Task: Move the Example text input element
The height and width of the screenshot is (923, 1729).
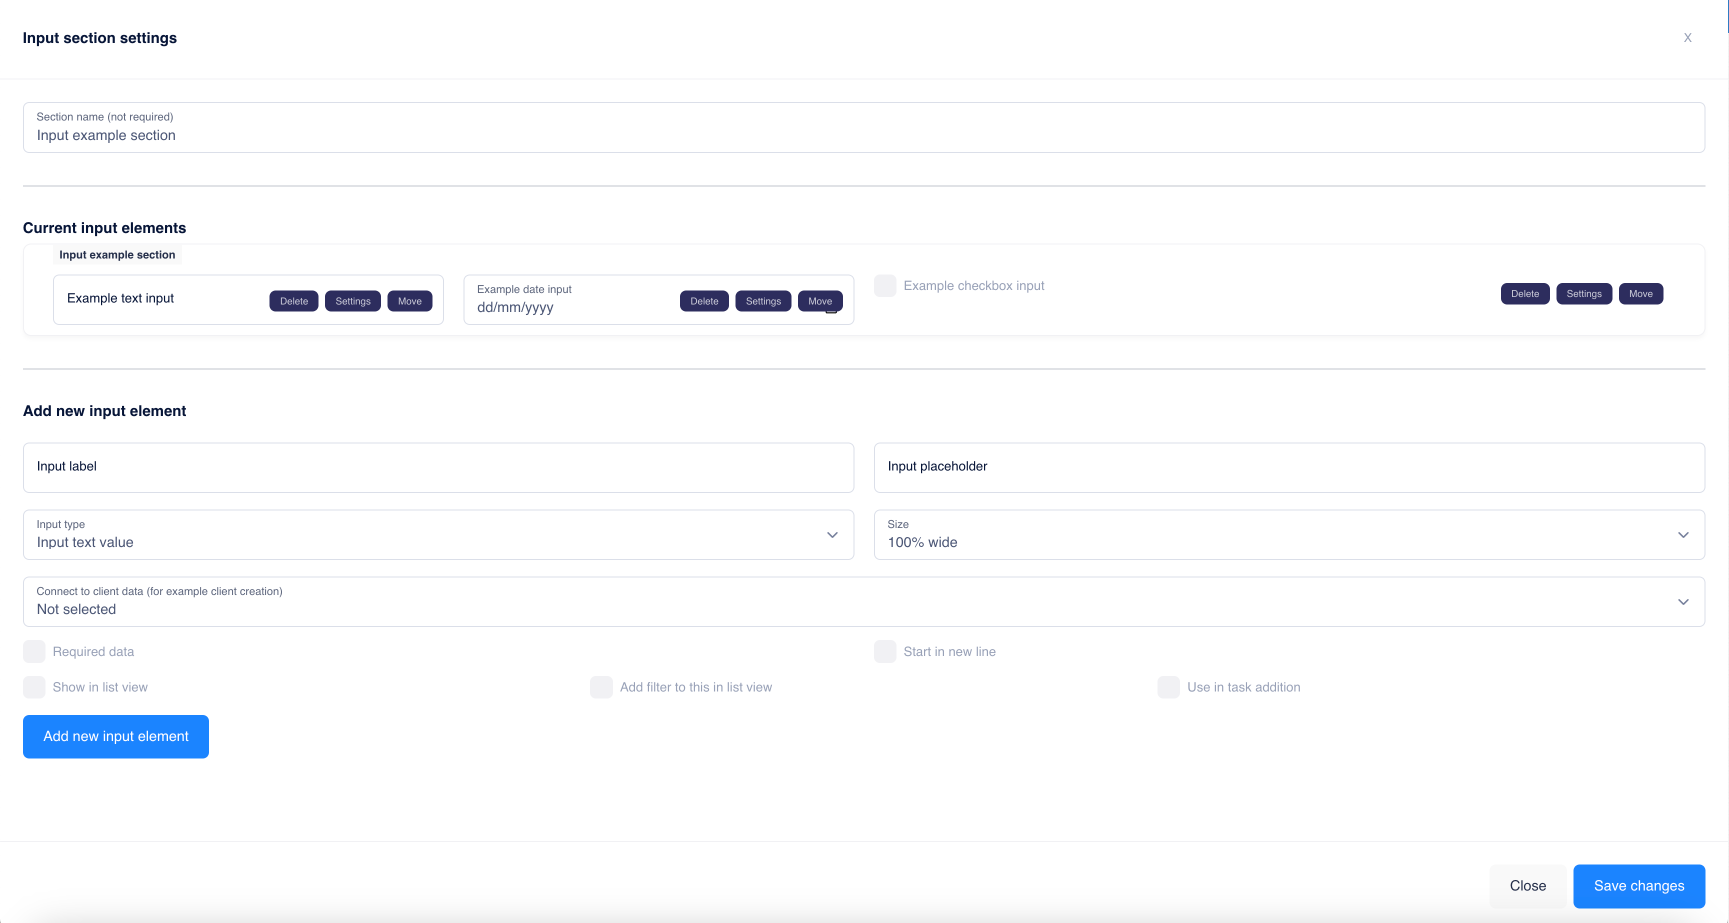Action: (410, 301)
